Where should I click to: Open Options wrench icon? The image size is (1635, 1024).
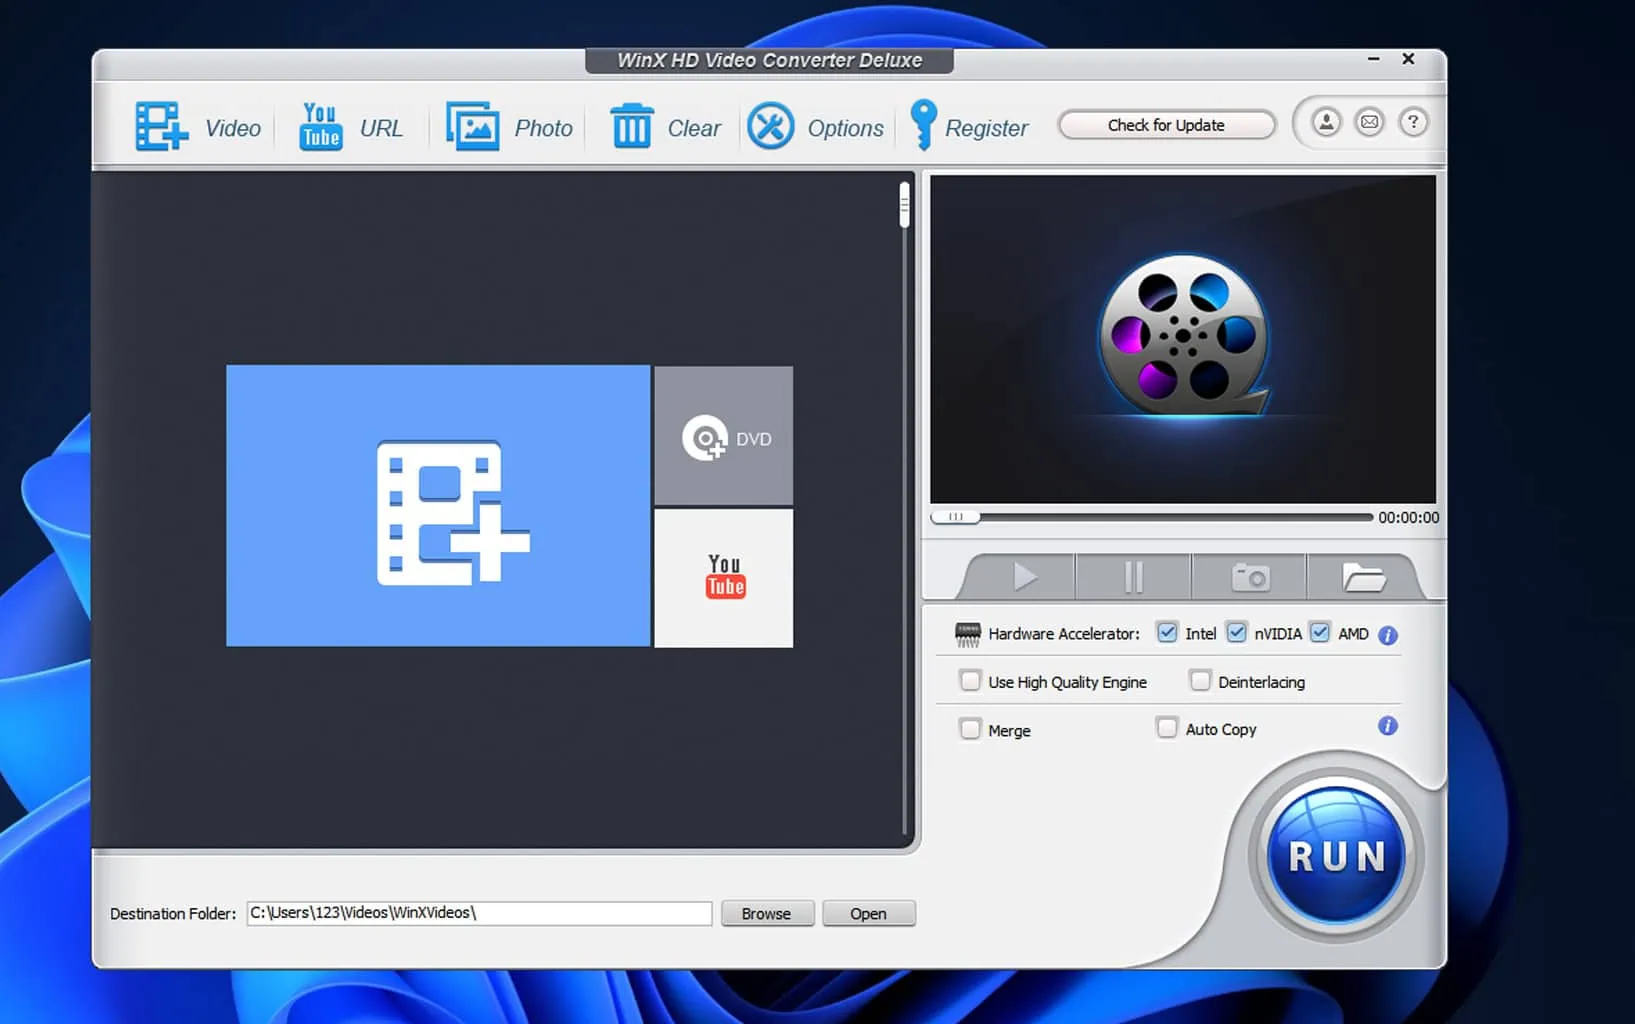(770, 127)
